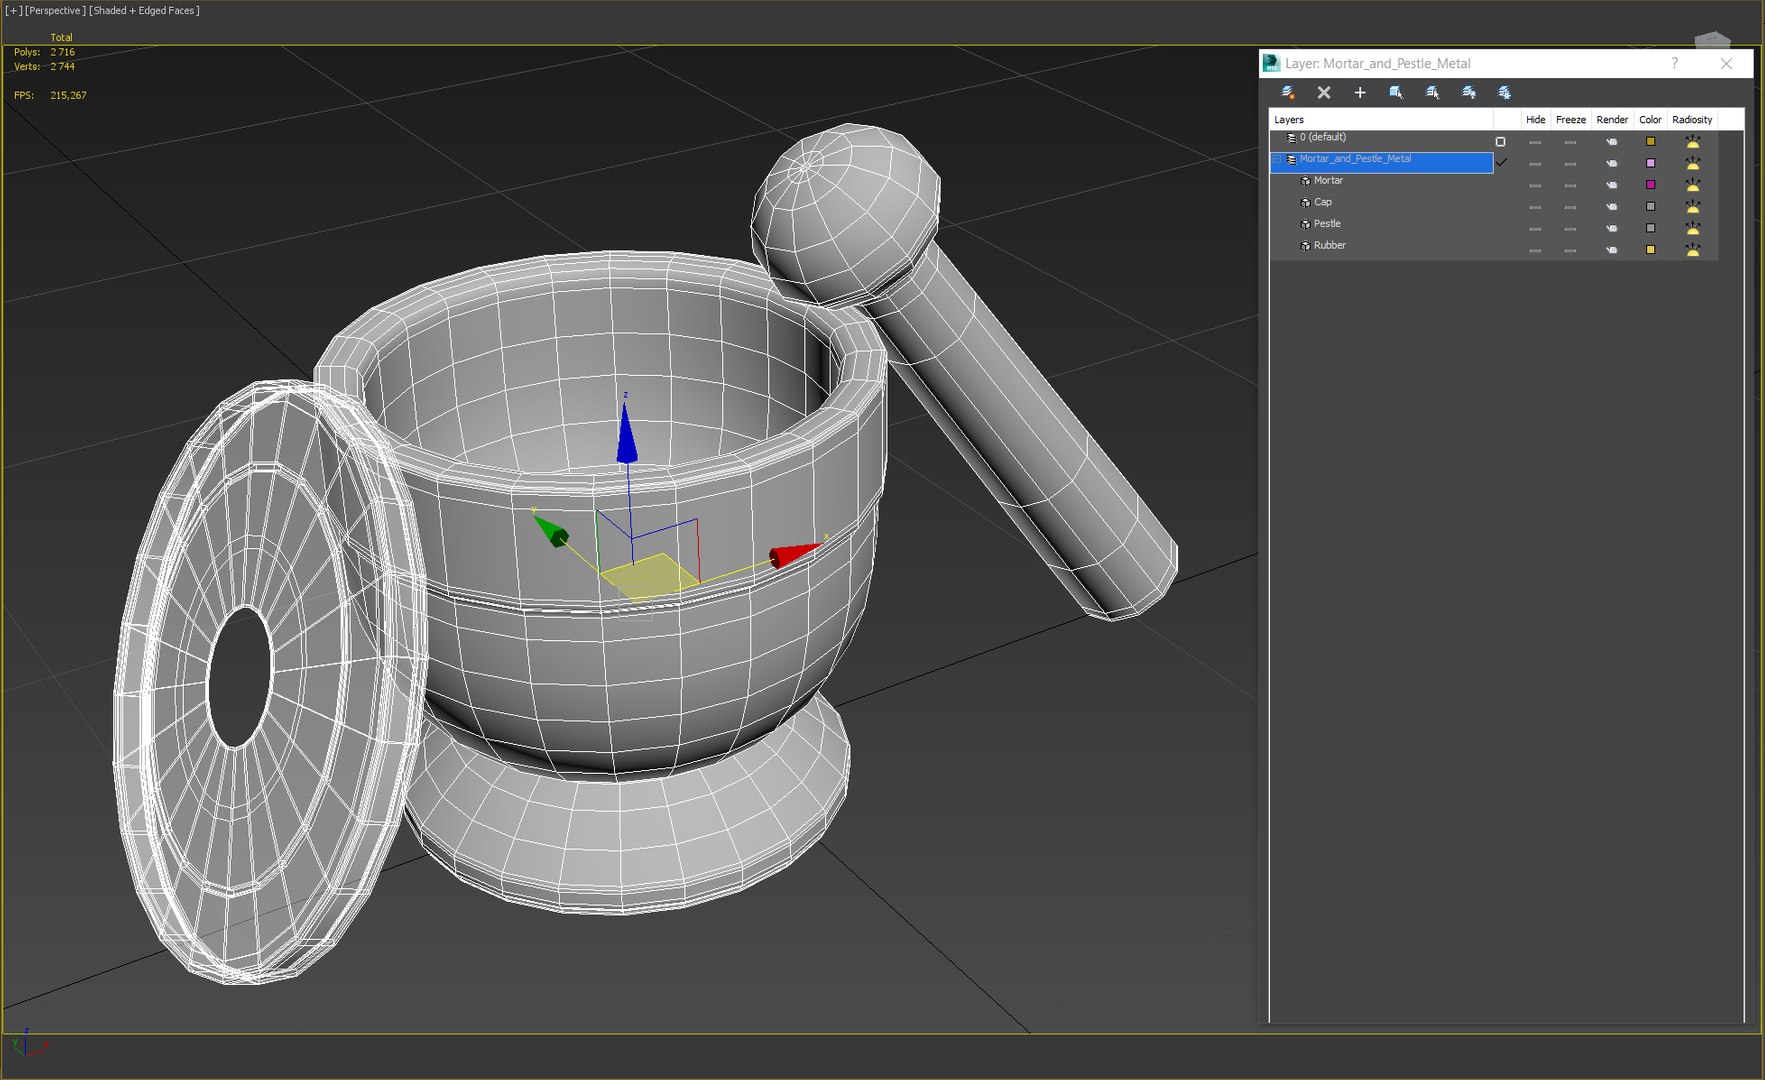Screen dimensions: 1765x1080
Task: Click the Freeze column header
Action: coord(1570,119)
